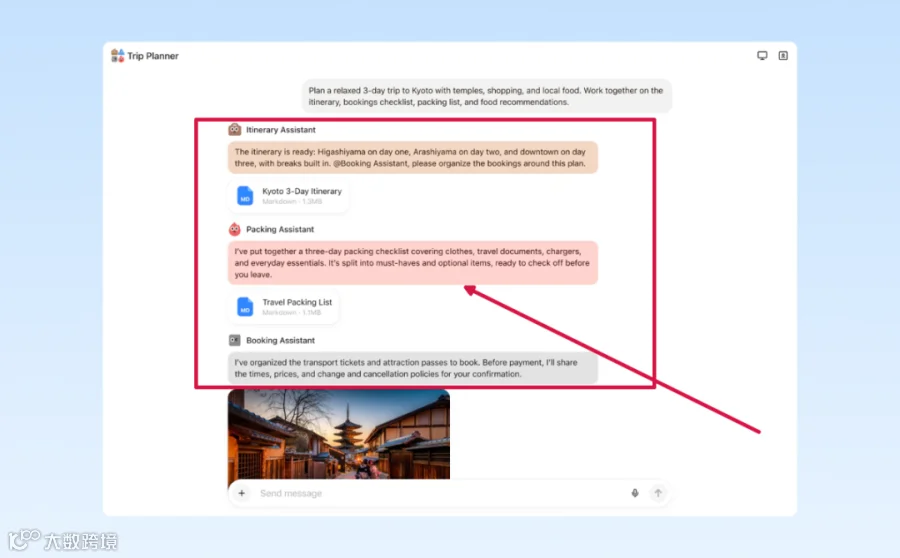Toggle the side panel icon in header
This screenshot has height=558, width=900.
coord(783,56)
